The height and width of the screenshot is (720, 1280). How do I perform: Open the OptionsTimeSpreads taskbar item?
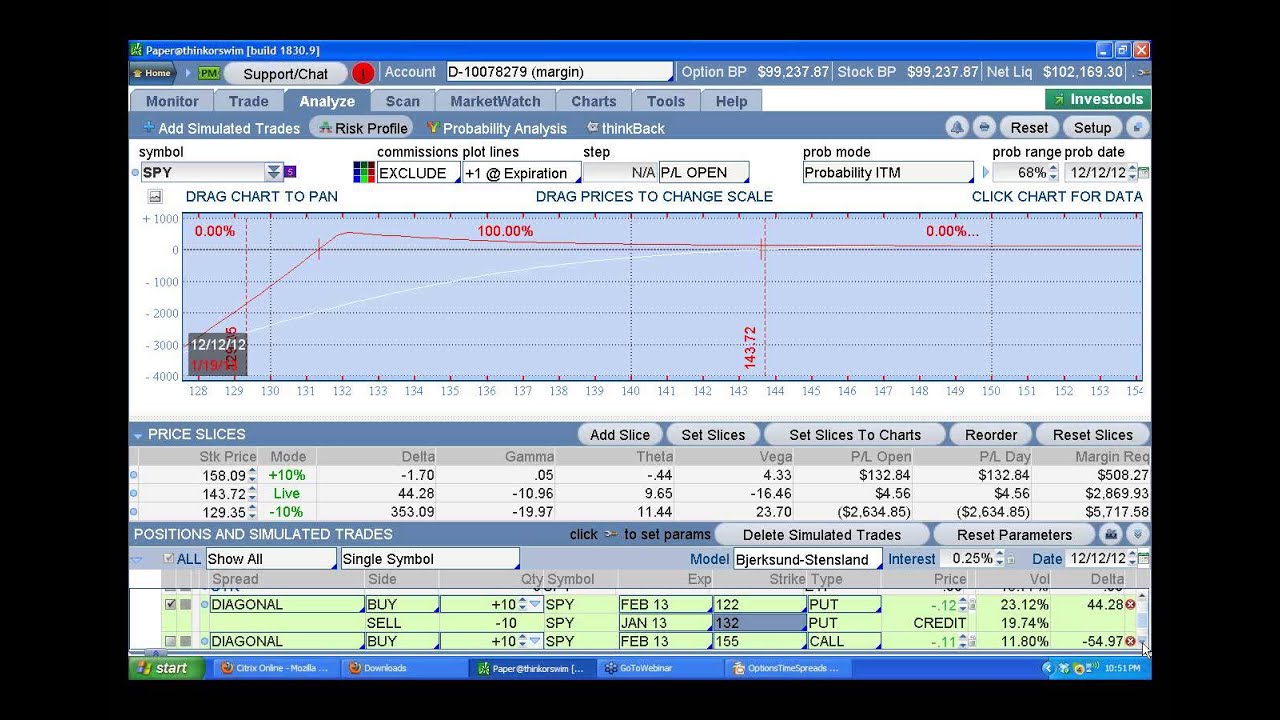(x=786, y=668)
